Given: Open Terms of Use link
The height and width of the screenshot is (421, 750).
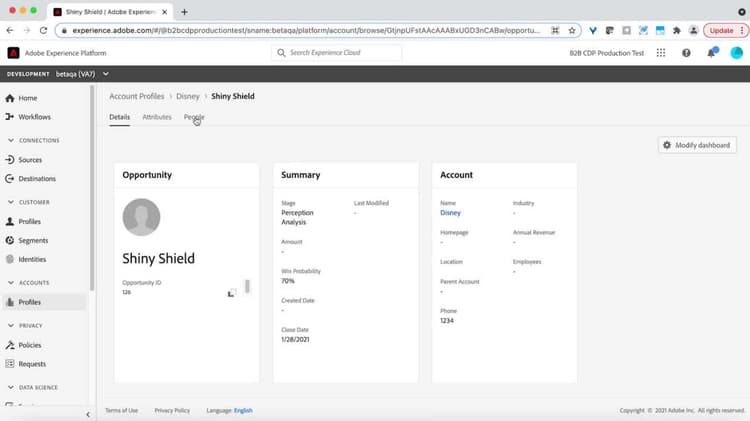Looking at the screenshot, I should pyautogui.click(x=121, y=410).
